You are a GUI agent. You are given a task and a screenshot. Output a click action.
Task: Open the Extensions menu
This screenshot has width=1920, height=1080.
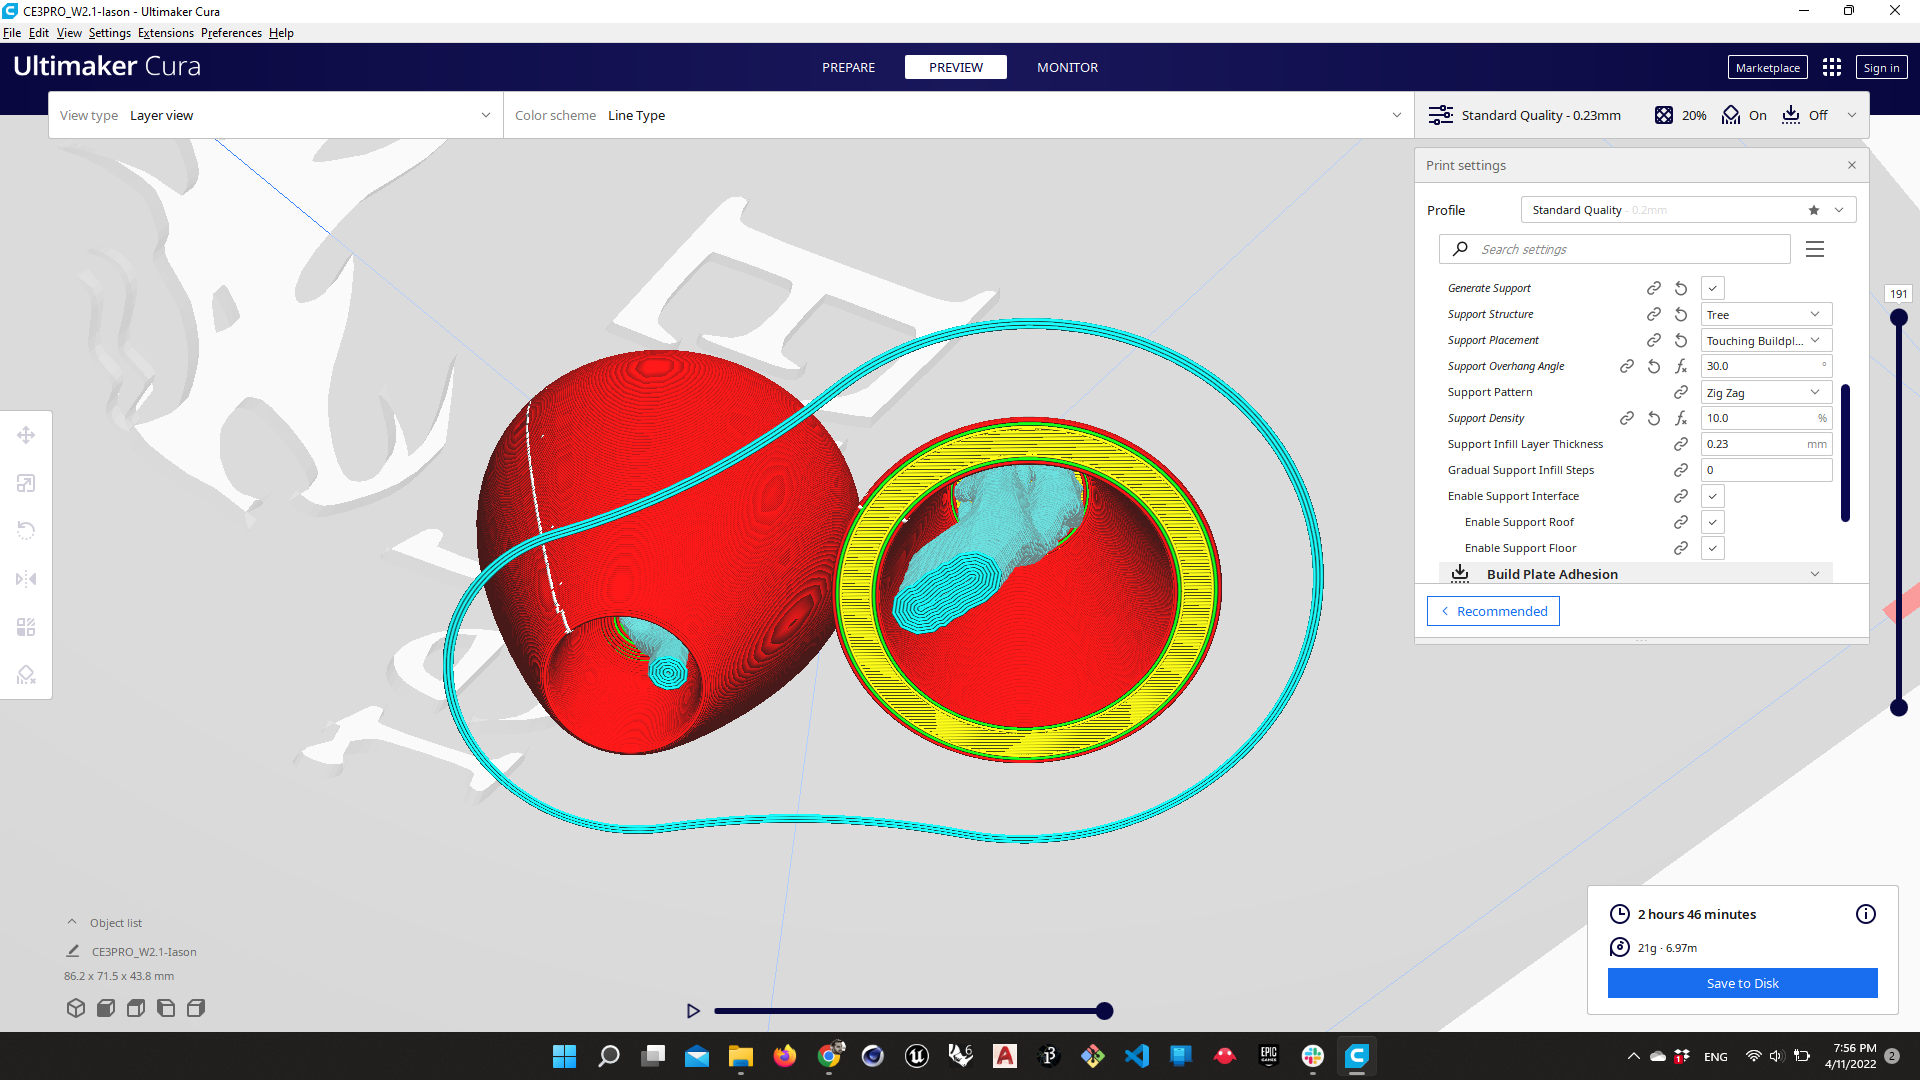click(x=166, y=33)
